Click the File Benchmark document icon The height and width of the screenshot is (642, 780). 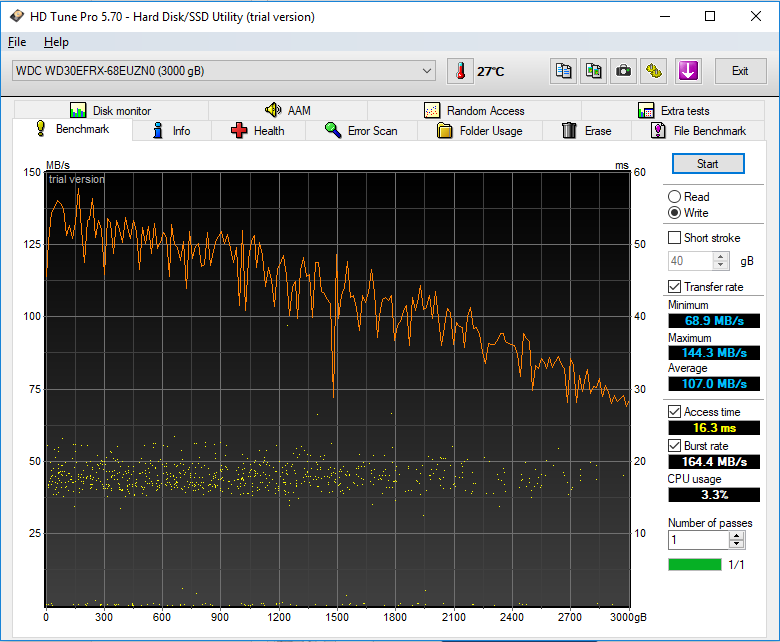[x=658, y=130]
